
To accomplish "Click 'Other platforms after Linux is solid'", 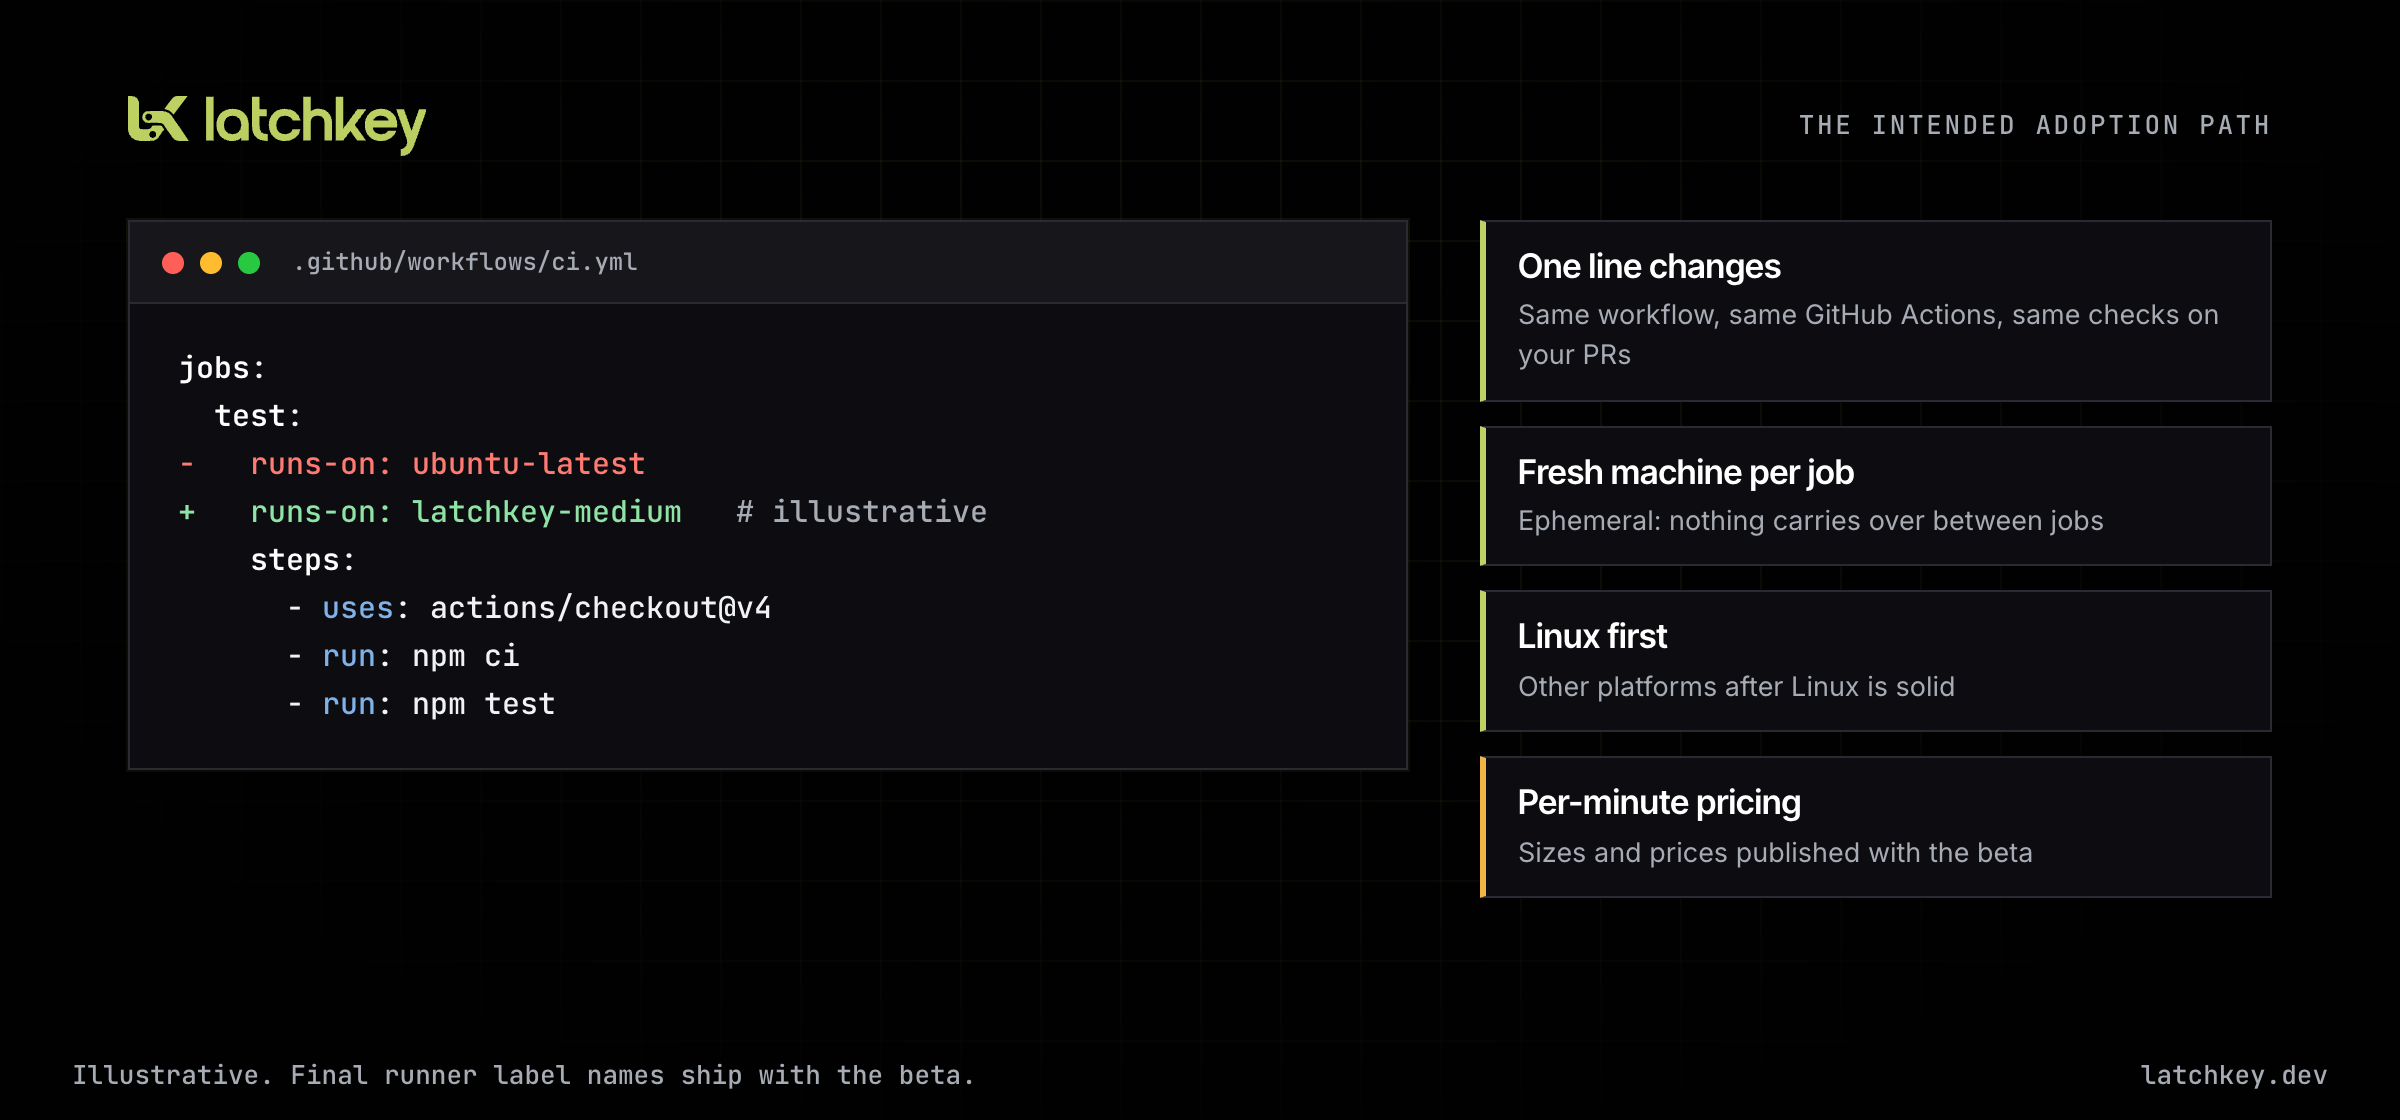I will [x=1736, y=687].
